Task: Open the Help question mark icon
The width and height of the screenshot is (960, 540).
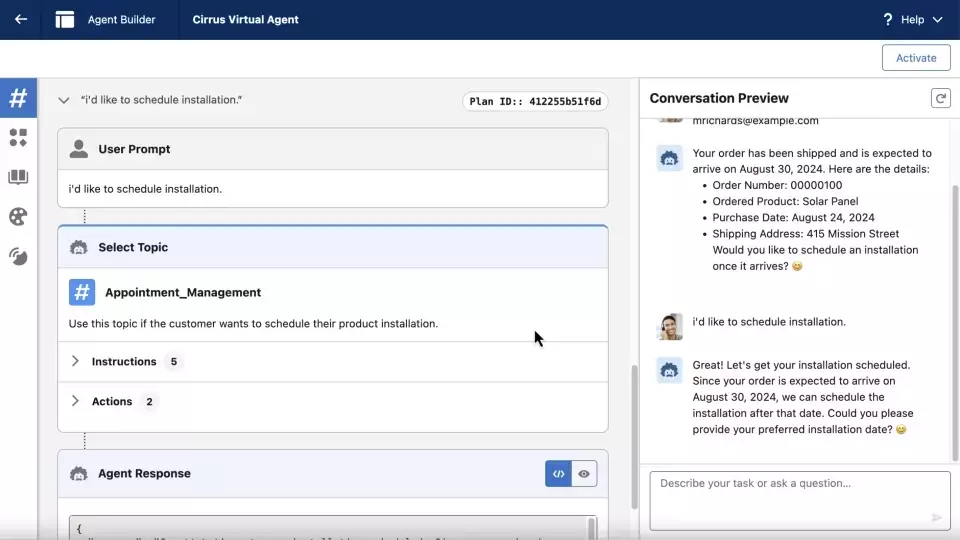Action: [887, 20]
